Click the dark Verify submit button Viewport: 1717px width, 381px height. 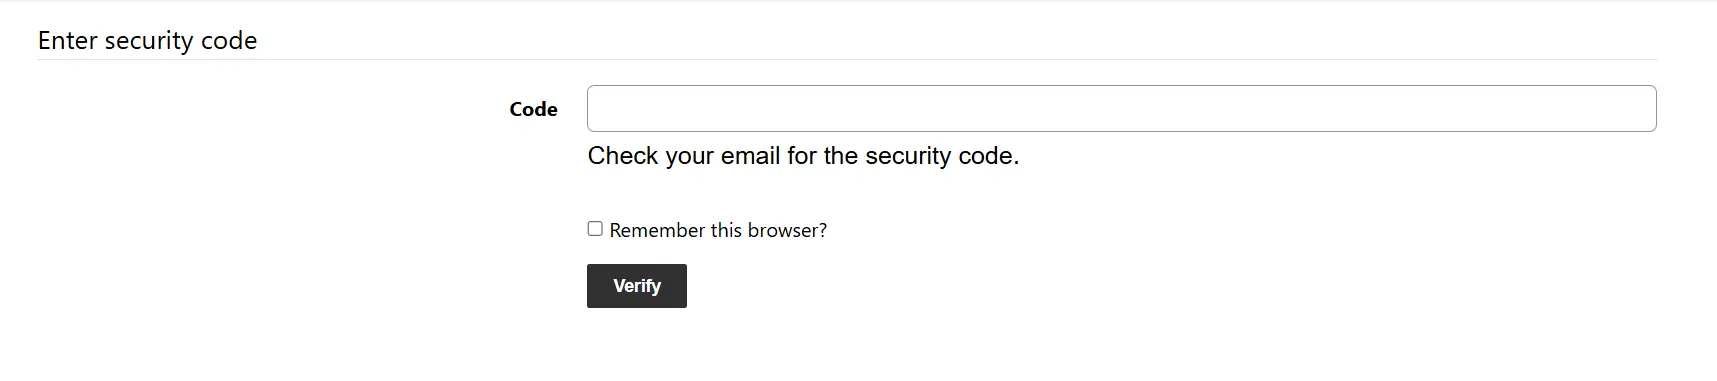click(636, 286)
